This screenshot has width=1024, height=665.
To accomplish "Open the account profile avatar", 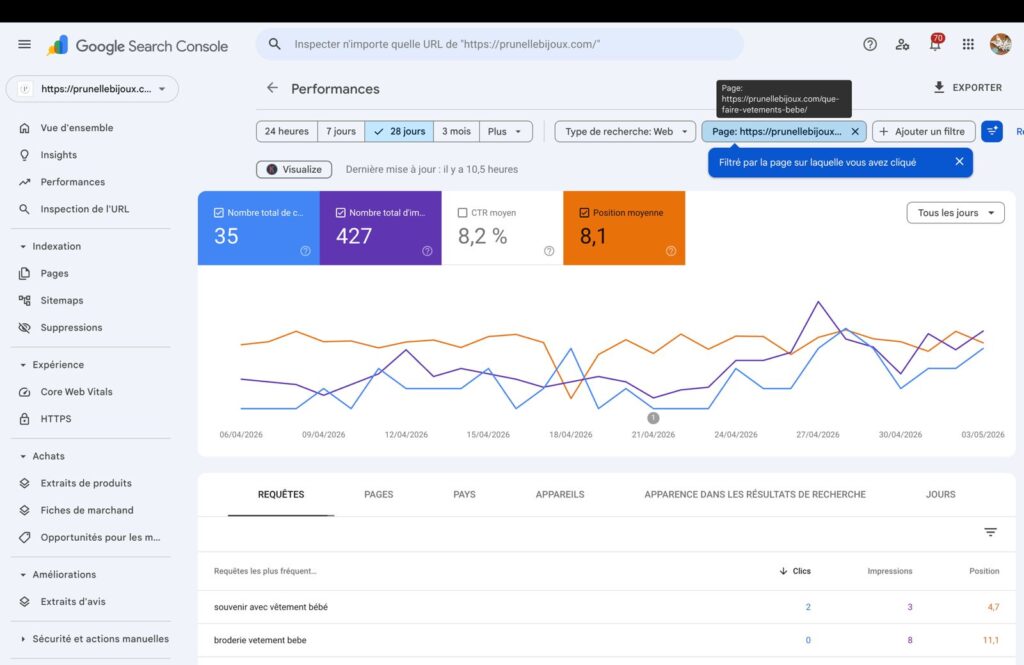I will pyautogui.click(x=1000, y=44).
